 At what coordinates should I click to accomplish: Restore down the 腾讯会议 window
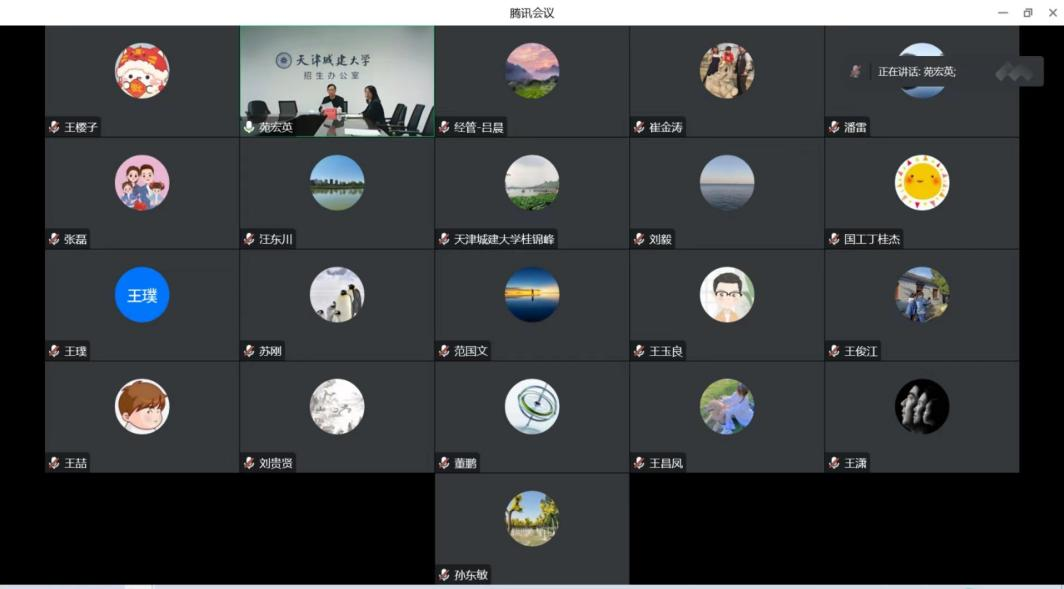coord(1027,13)
